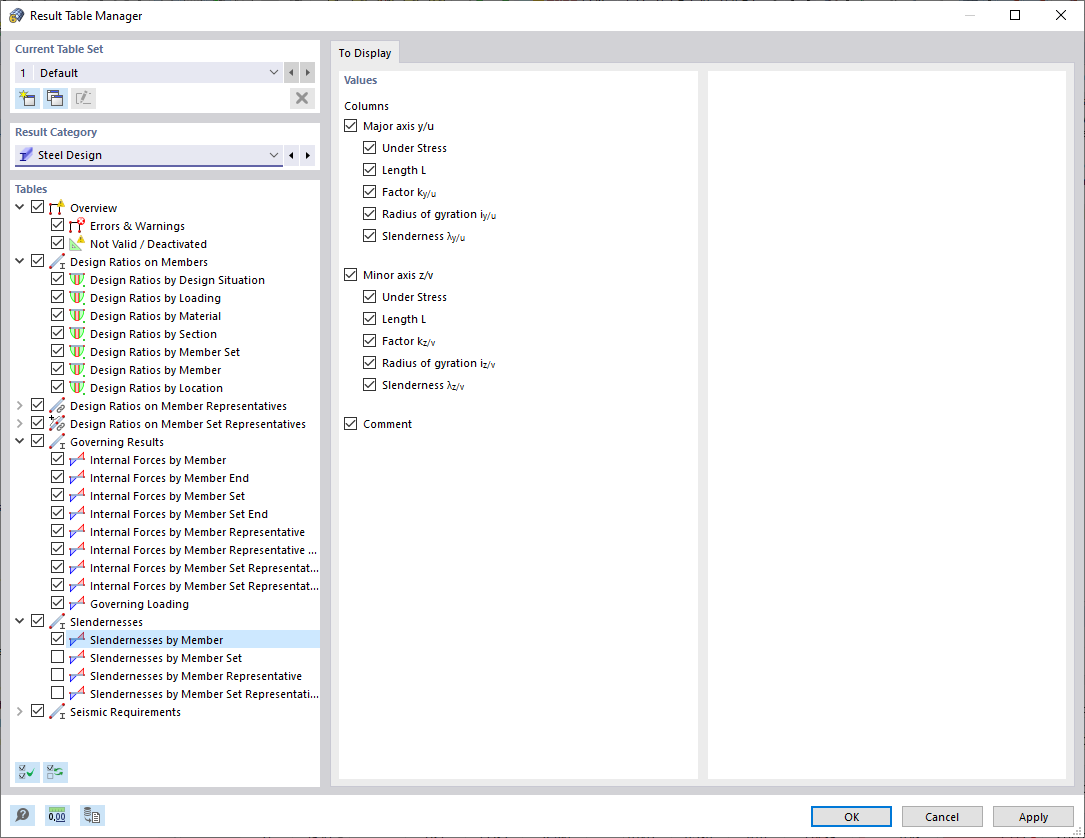Expand the Seismic Requirements node
This screenshot has height=838, width=1085.
pos(19,711)
